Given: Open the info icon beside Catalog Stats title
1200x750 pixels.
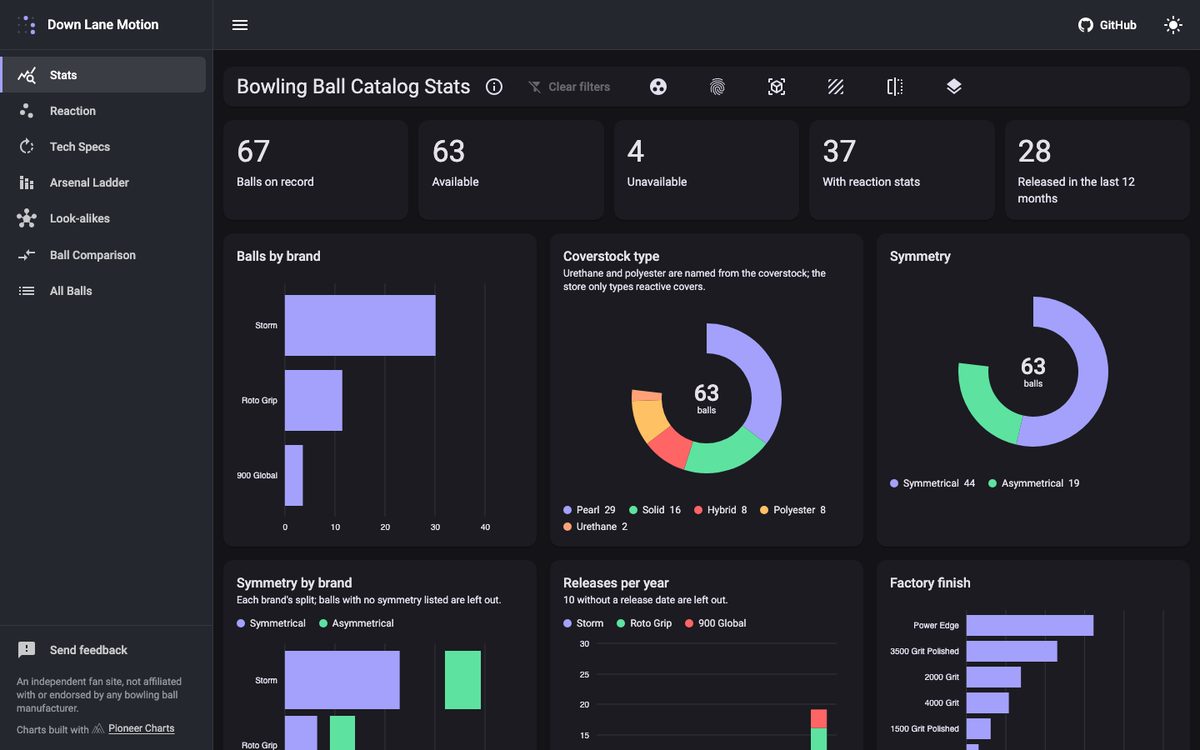Looking at the screenshot, I should point(494,87).
